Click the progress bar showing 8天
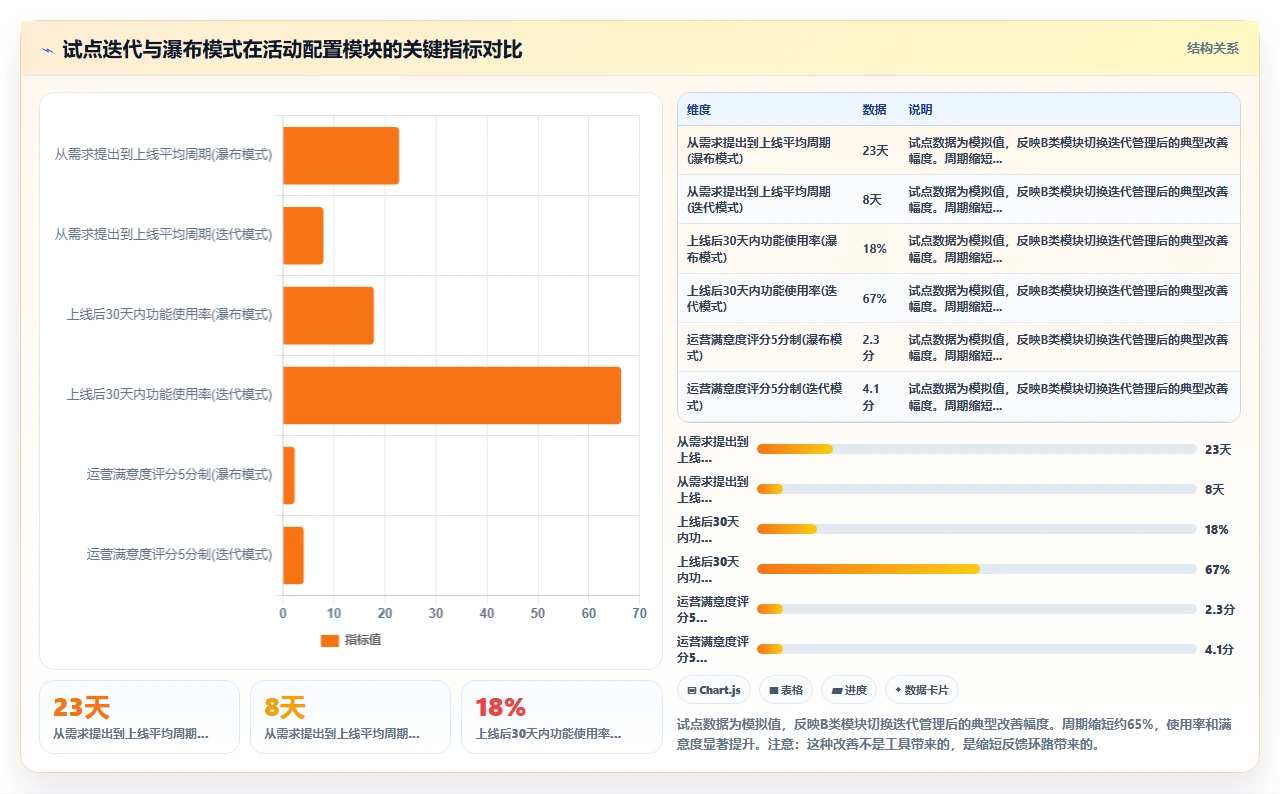Screen dimensions: 1280x794 tap(977, 489)
